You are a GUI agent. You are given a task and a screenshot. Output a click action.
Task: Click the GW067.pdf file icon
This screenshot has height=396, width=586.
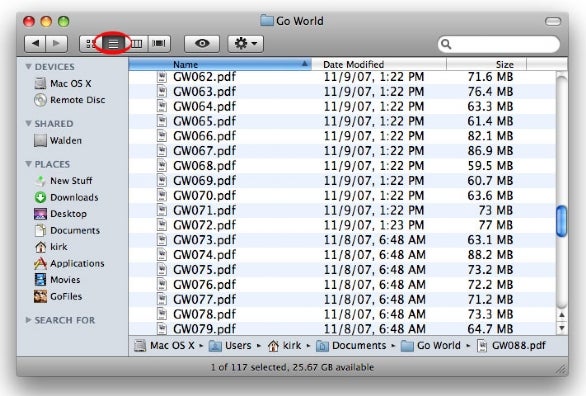161,151
